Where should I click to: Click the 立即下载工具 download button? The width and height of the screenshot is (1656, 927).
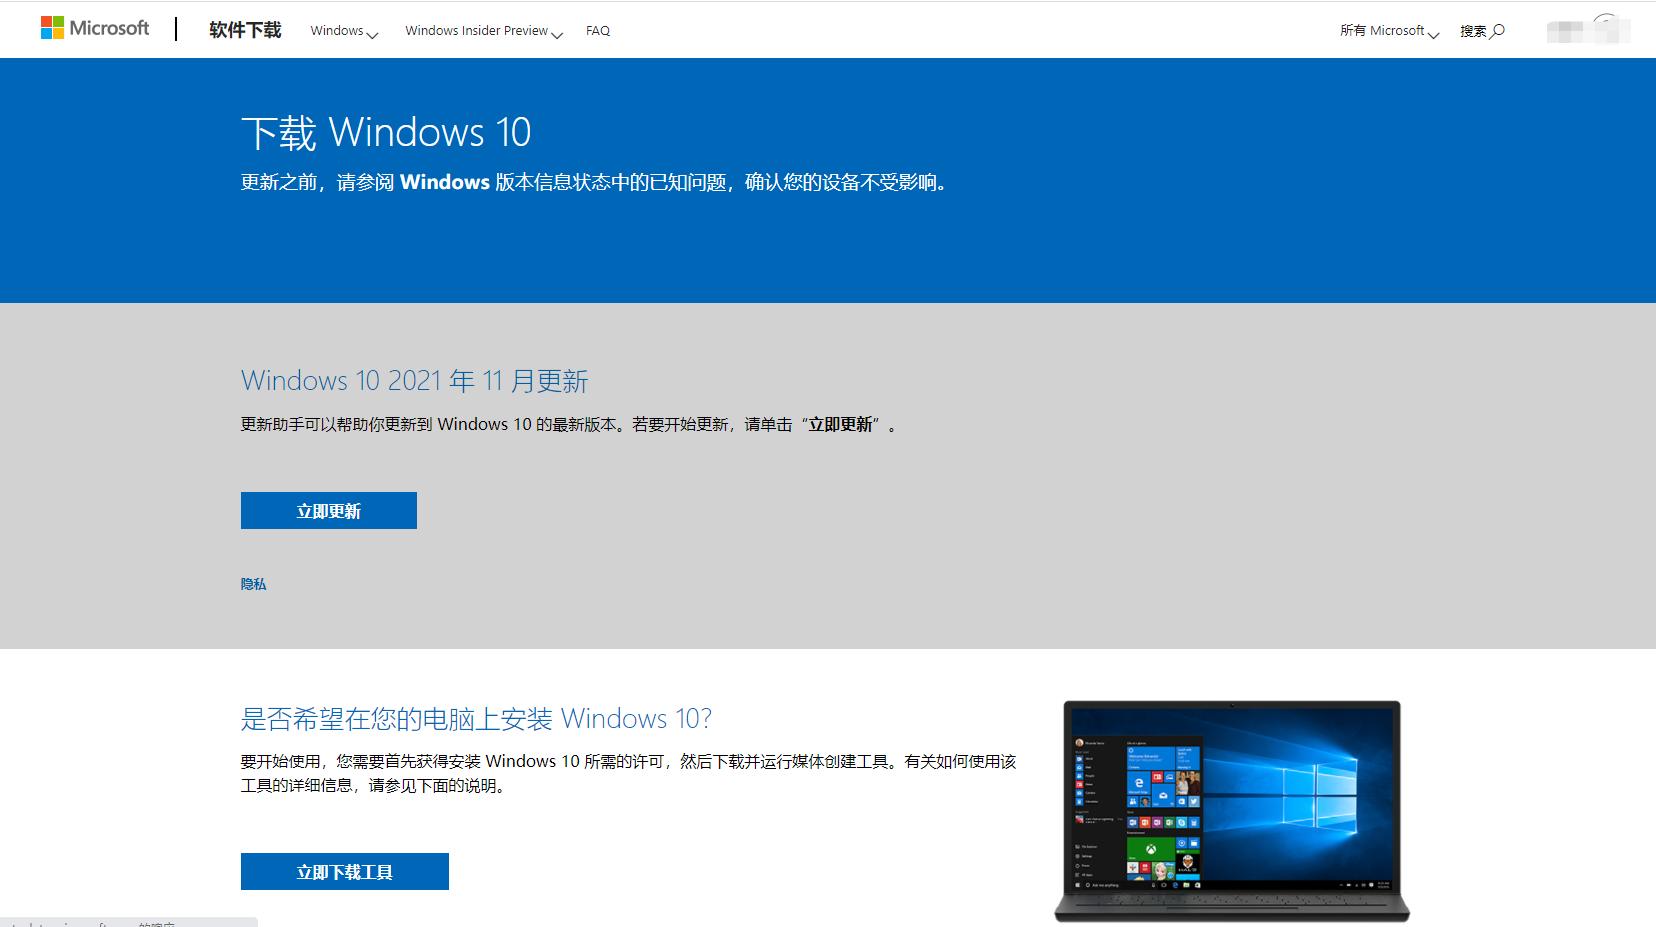pyautogui.click(x=344, y=870)
